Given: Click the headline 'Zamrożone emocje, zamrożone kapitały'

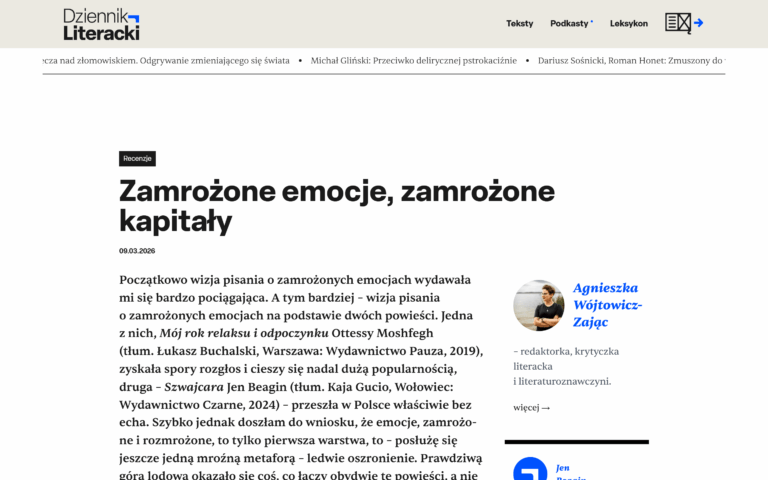Looking at the screenshot, I should click(336, 205).
